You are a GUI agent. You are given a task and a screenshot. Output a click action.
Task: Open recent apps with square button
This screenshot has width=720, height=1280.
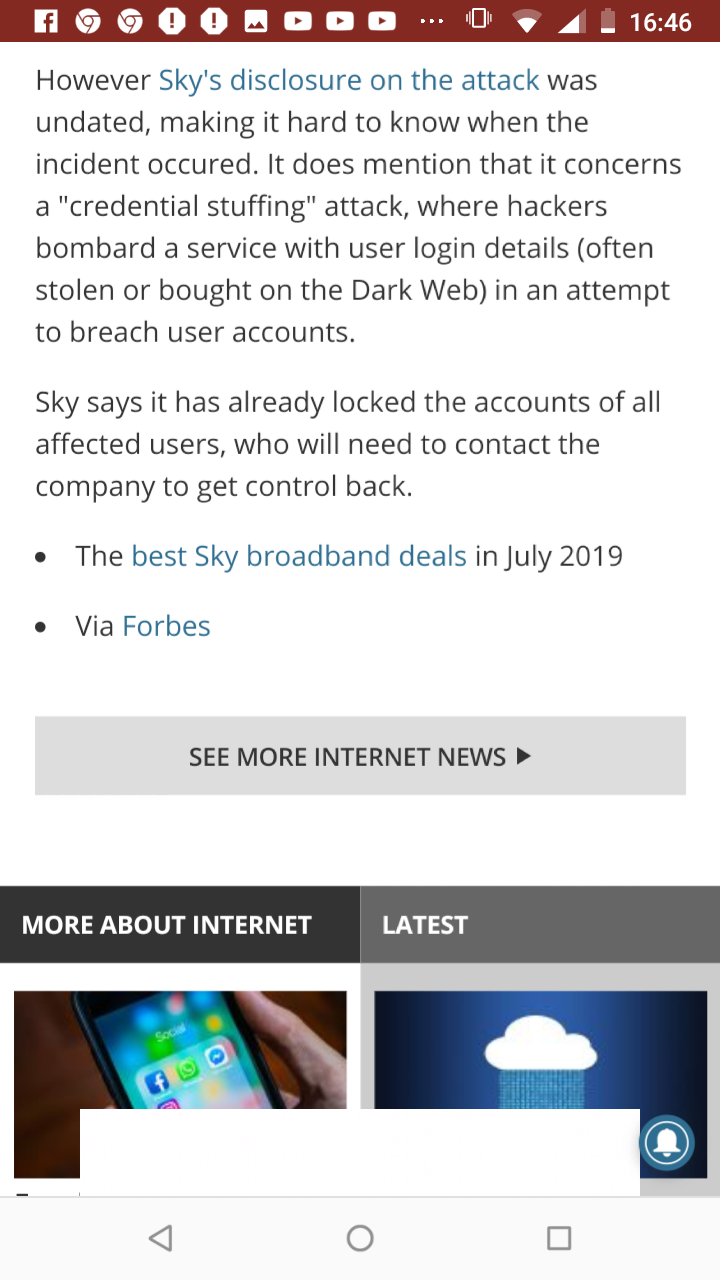559,1238
